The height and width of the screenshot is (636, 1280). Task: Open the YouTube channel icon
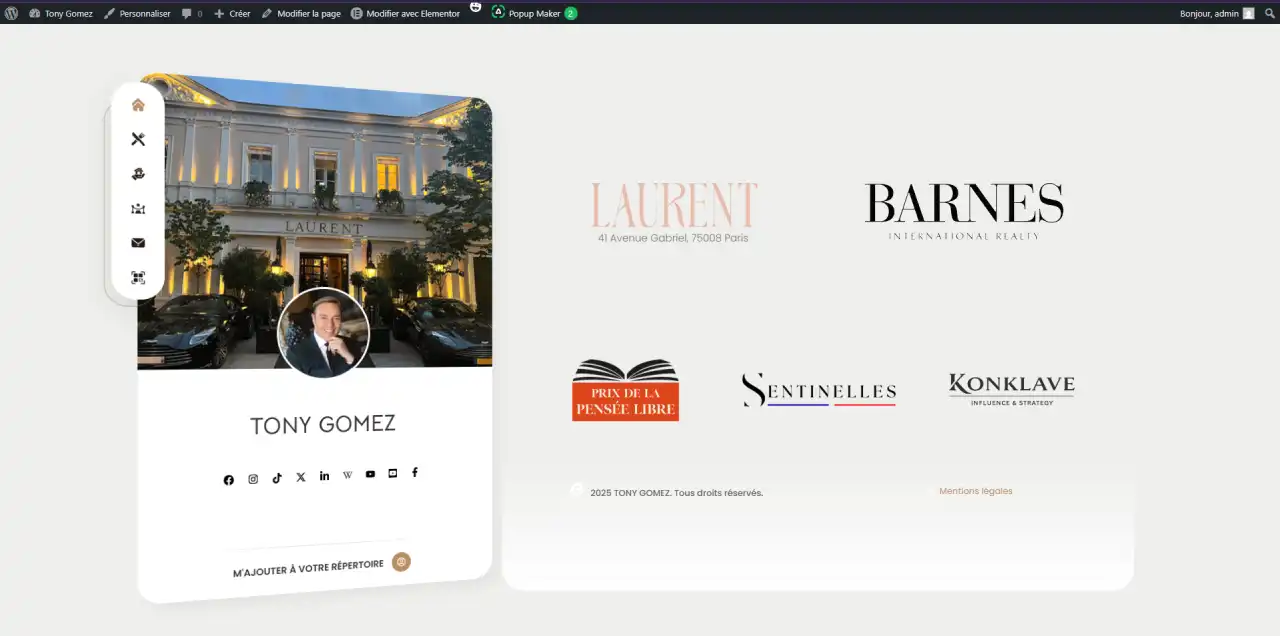pos(370,474)
